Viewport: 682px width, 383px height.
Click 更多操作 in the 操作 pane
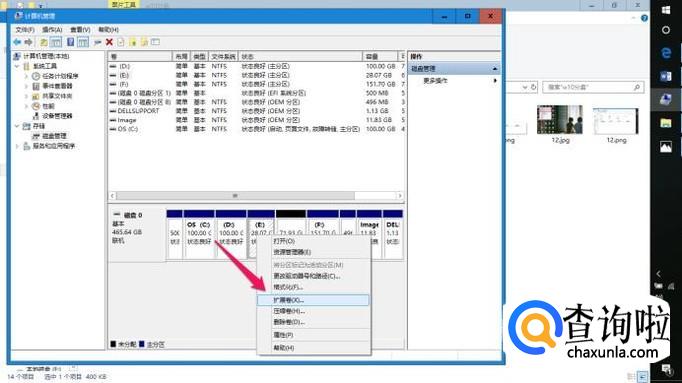point(435,81)
